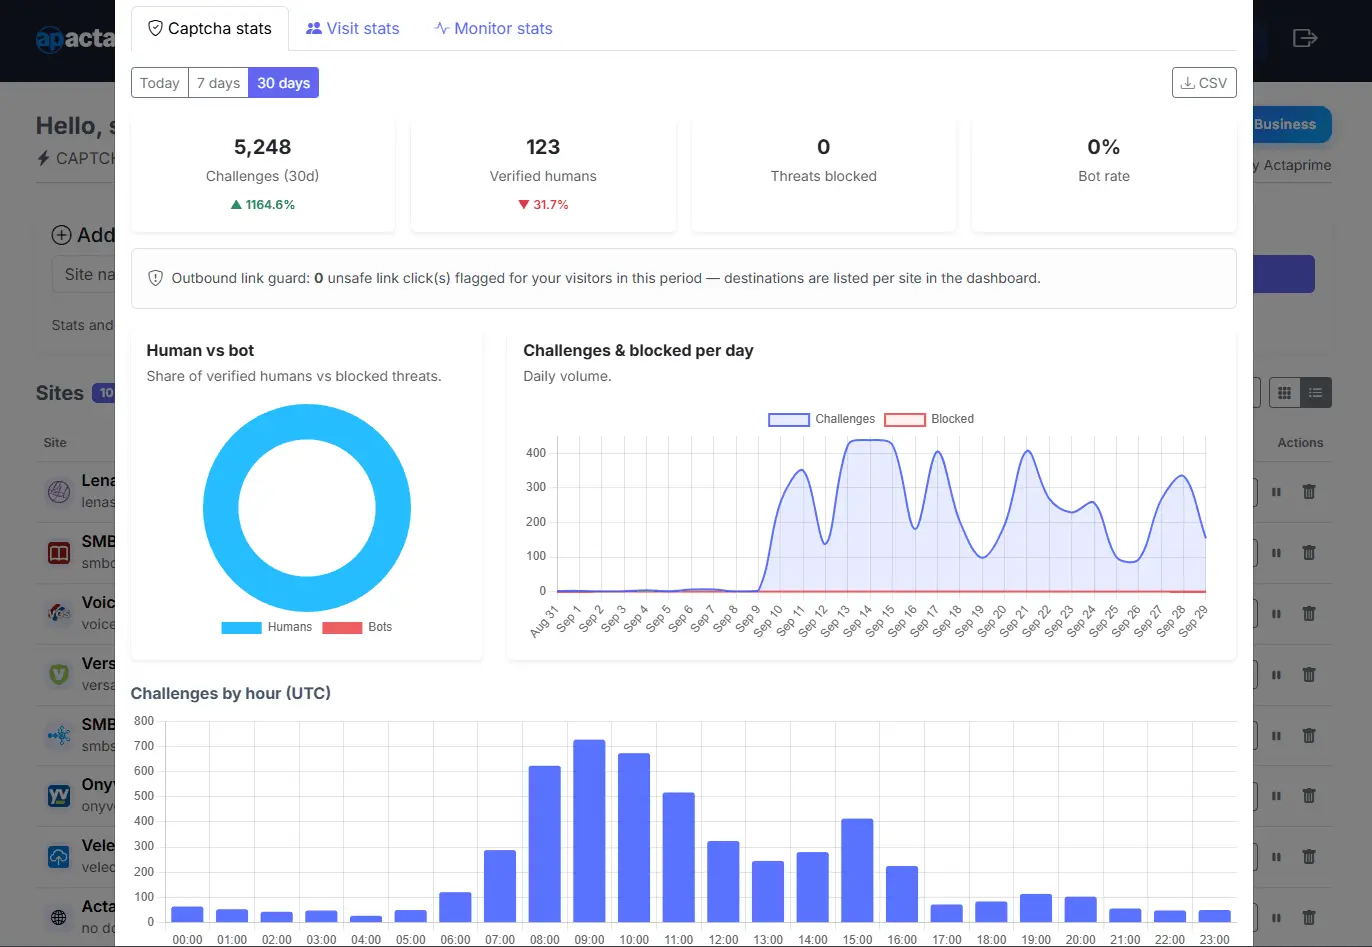
Task: Click the Acta site globe icon
Action: click(59, 917)
